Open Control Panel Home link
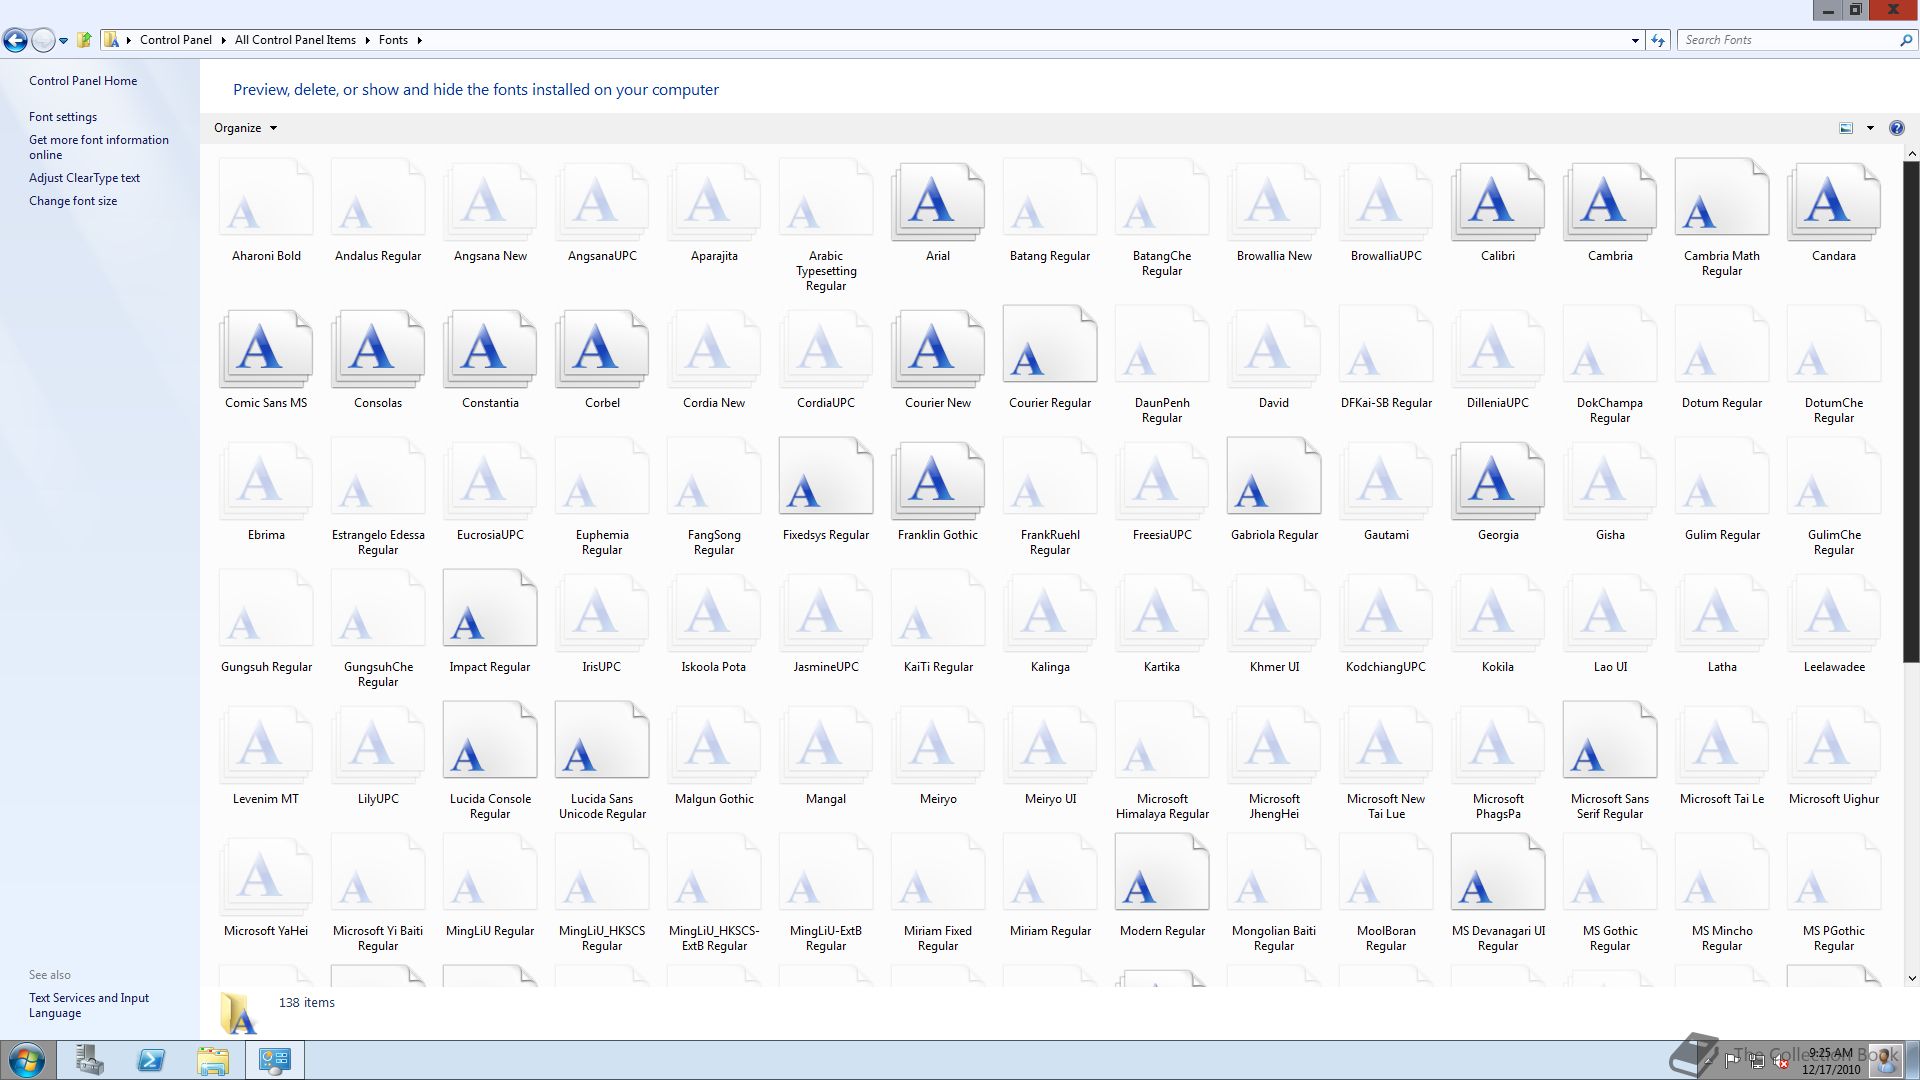 pyautogui.click(x=83, y=81)
